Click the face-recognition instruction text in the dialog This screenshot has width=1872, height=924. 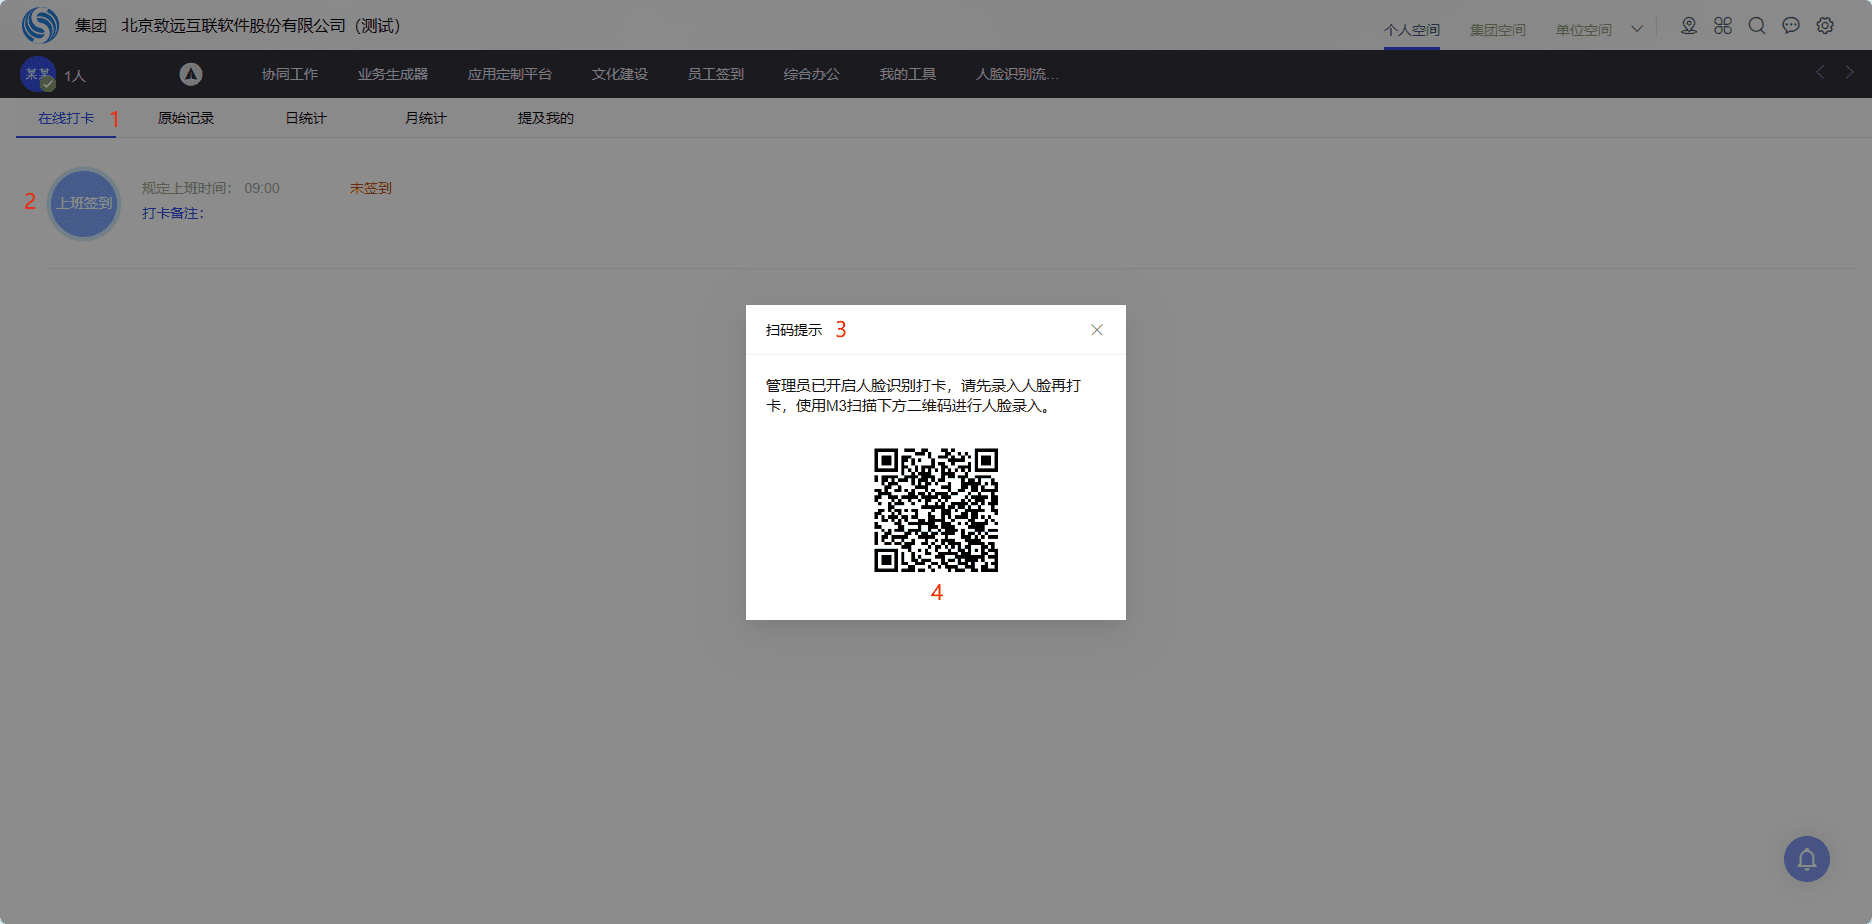pos(924,395)
